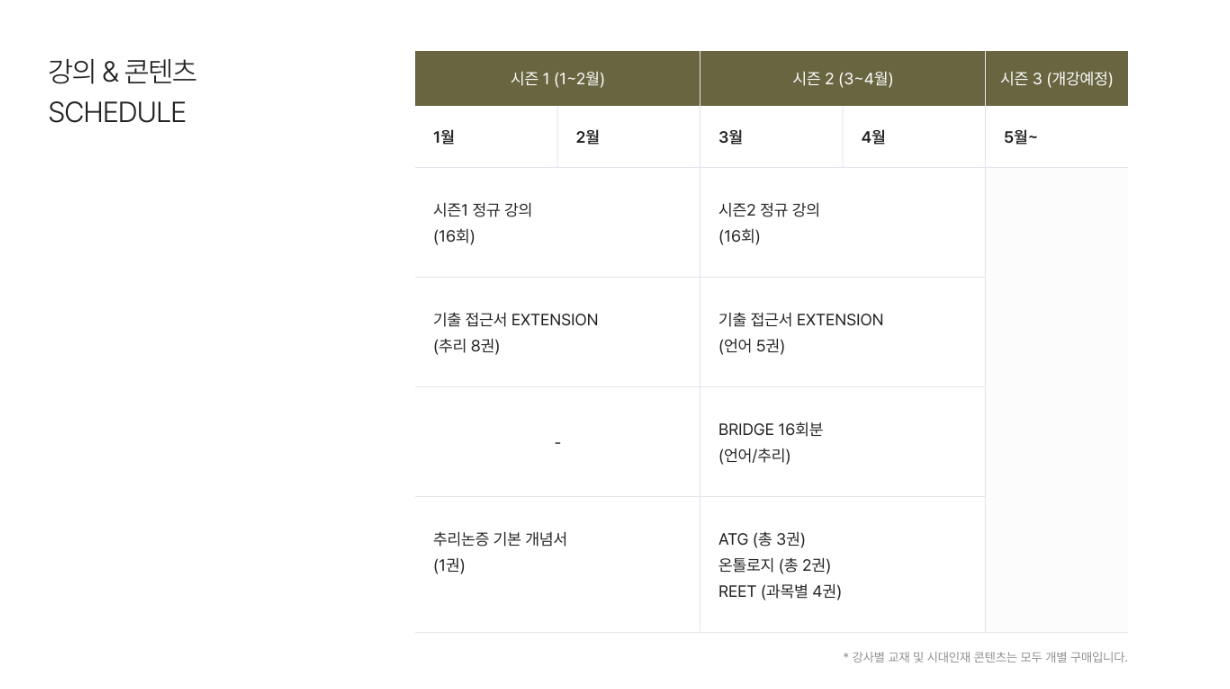The image size is (1230, 689).
Task: Click the 강의 & 콘텐츠 SCHEDULE heading
Action: coord(122,92)
